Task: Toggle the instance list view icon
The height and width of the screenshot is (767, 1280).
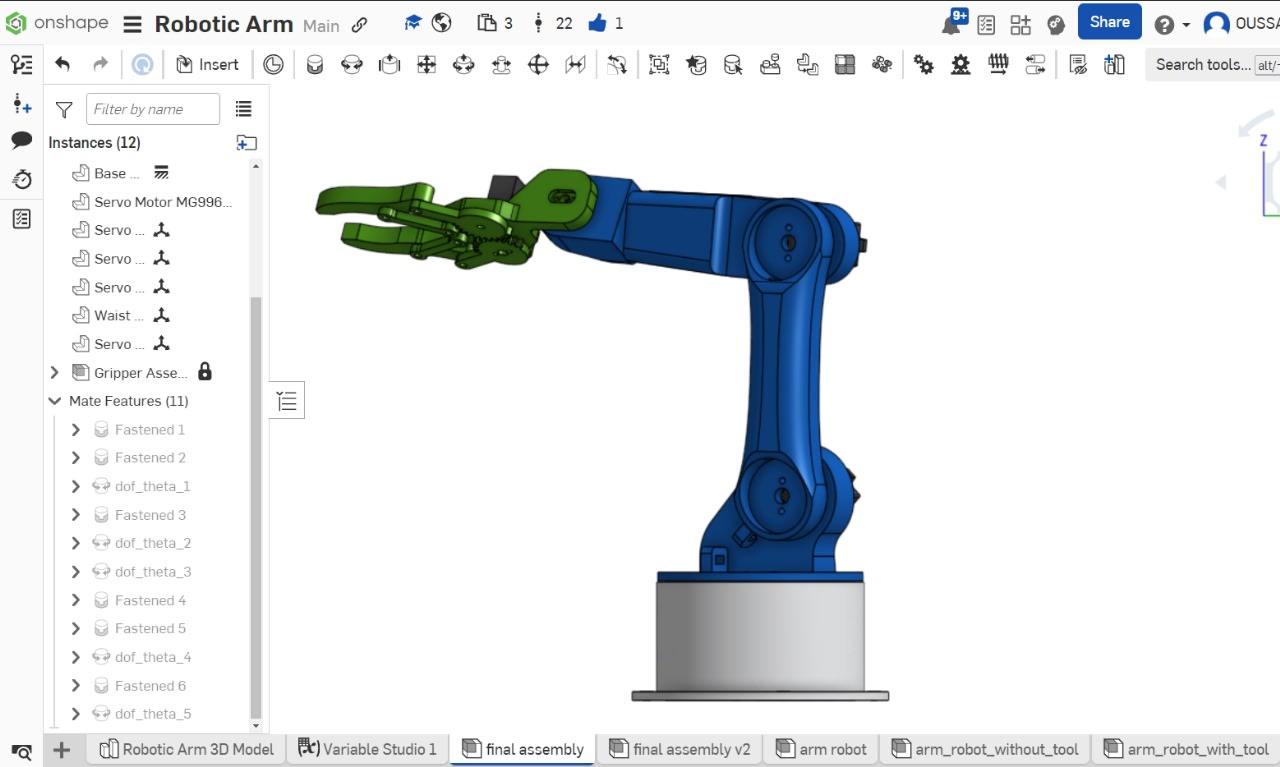Action: click(243, 109)
